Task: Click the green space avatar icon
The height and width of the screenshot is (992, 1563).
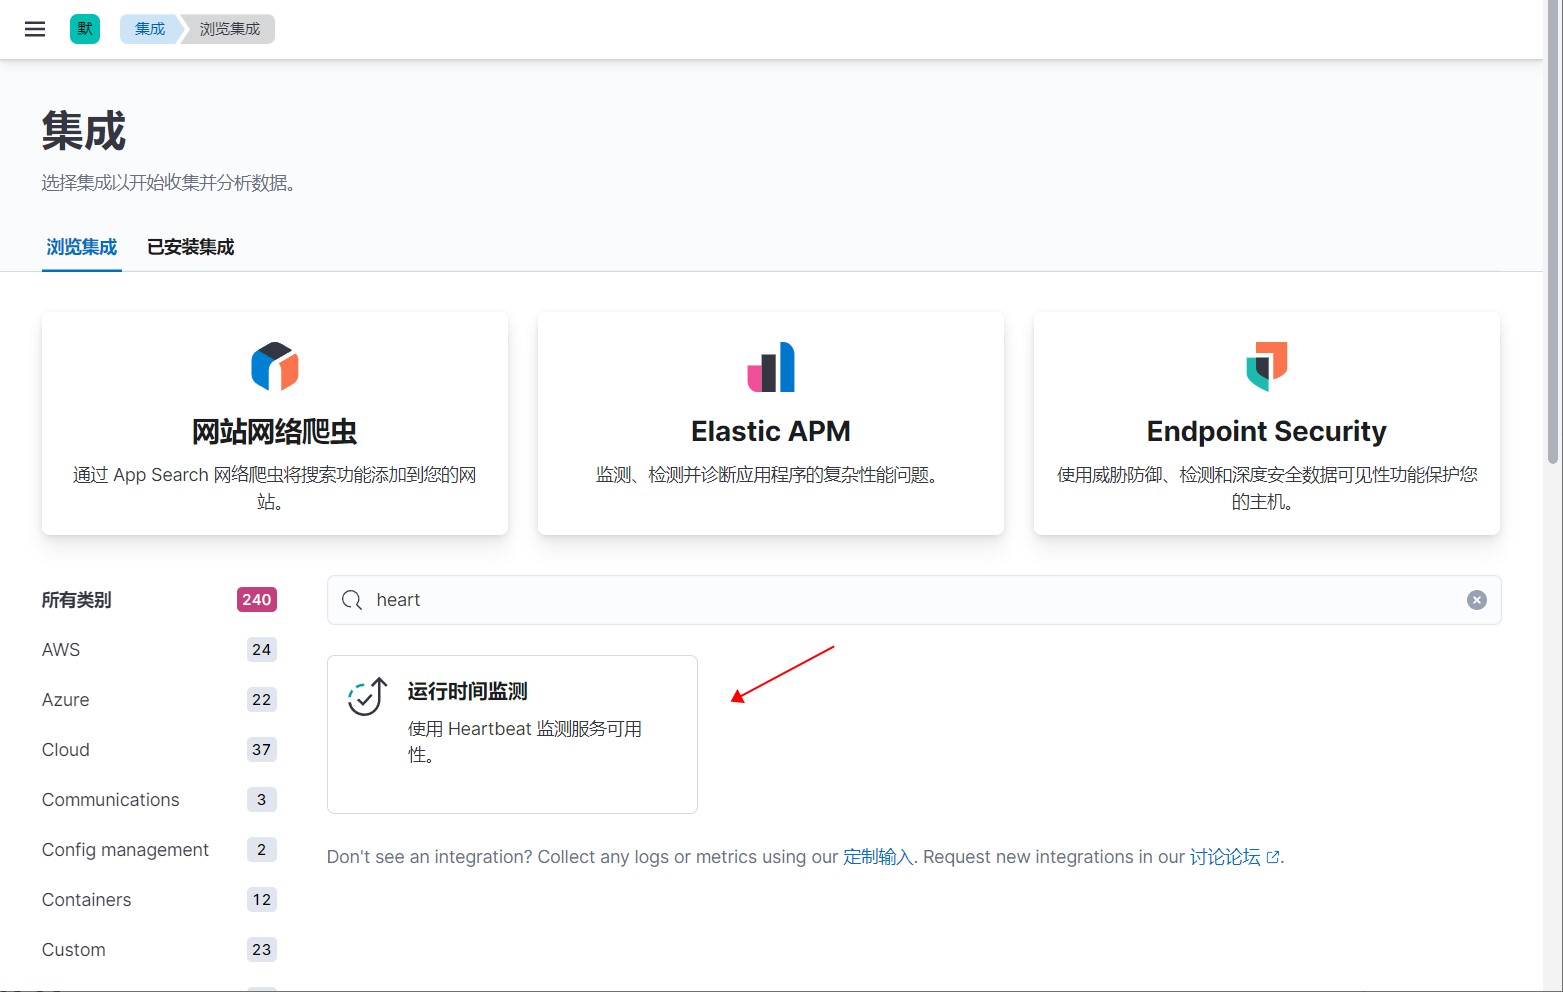Action: coord(85,29)
